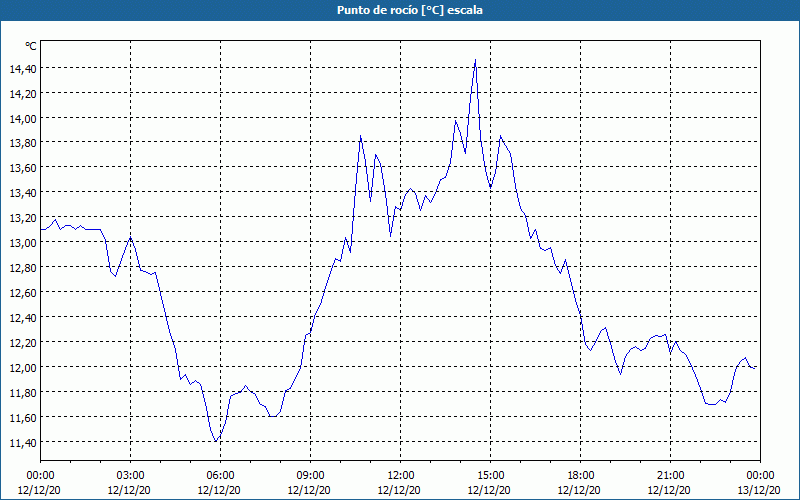The height and width of the screenshot is (500, 800).
Task: Click the 11,60 y-axis label
Action: click(23, 418)
